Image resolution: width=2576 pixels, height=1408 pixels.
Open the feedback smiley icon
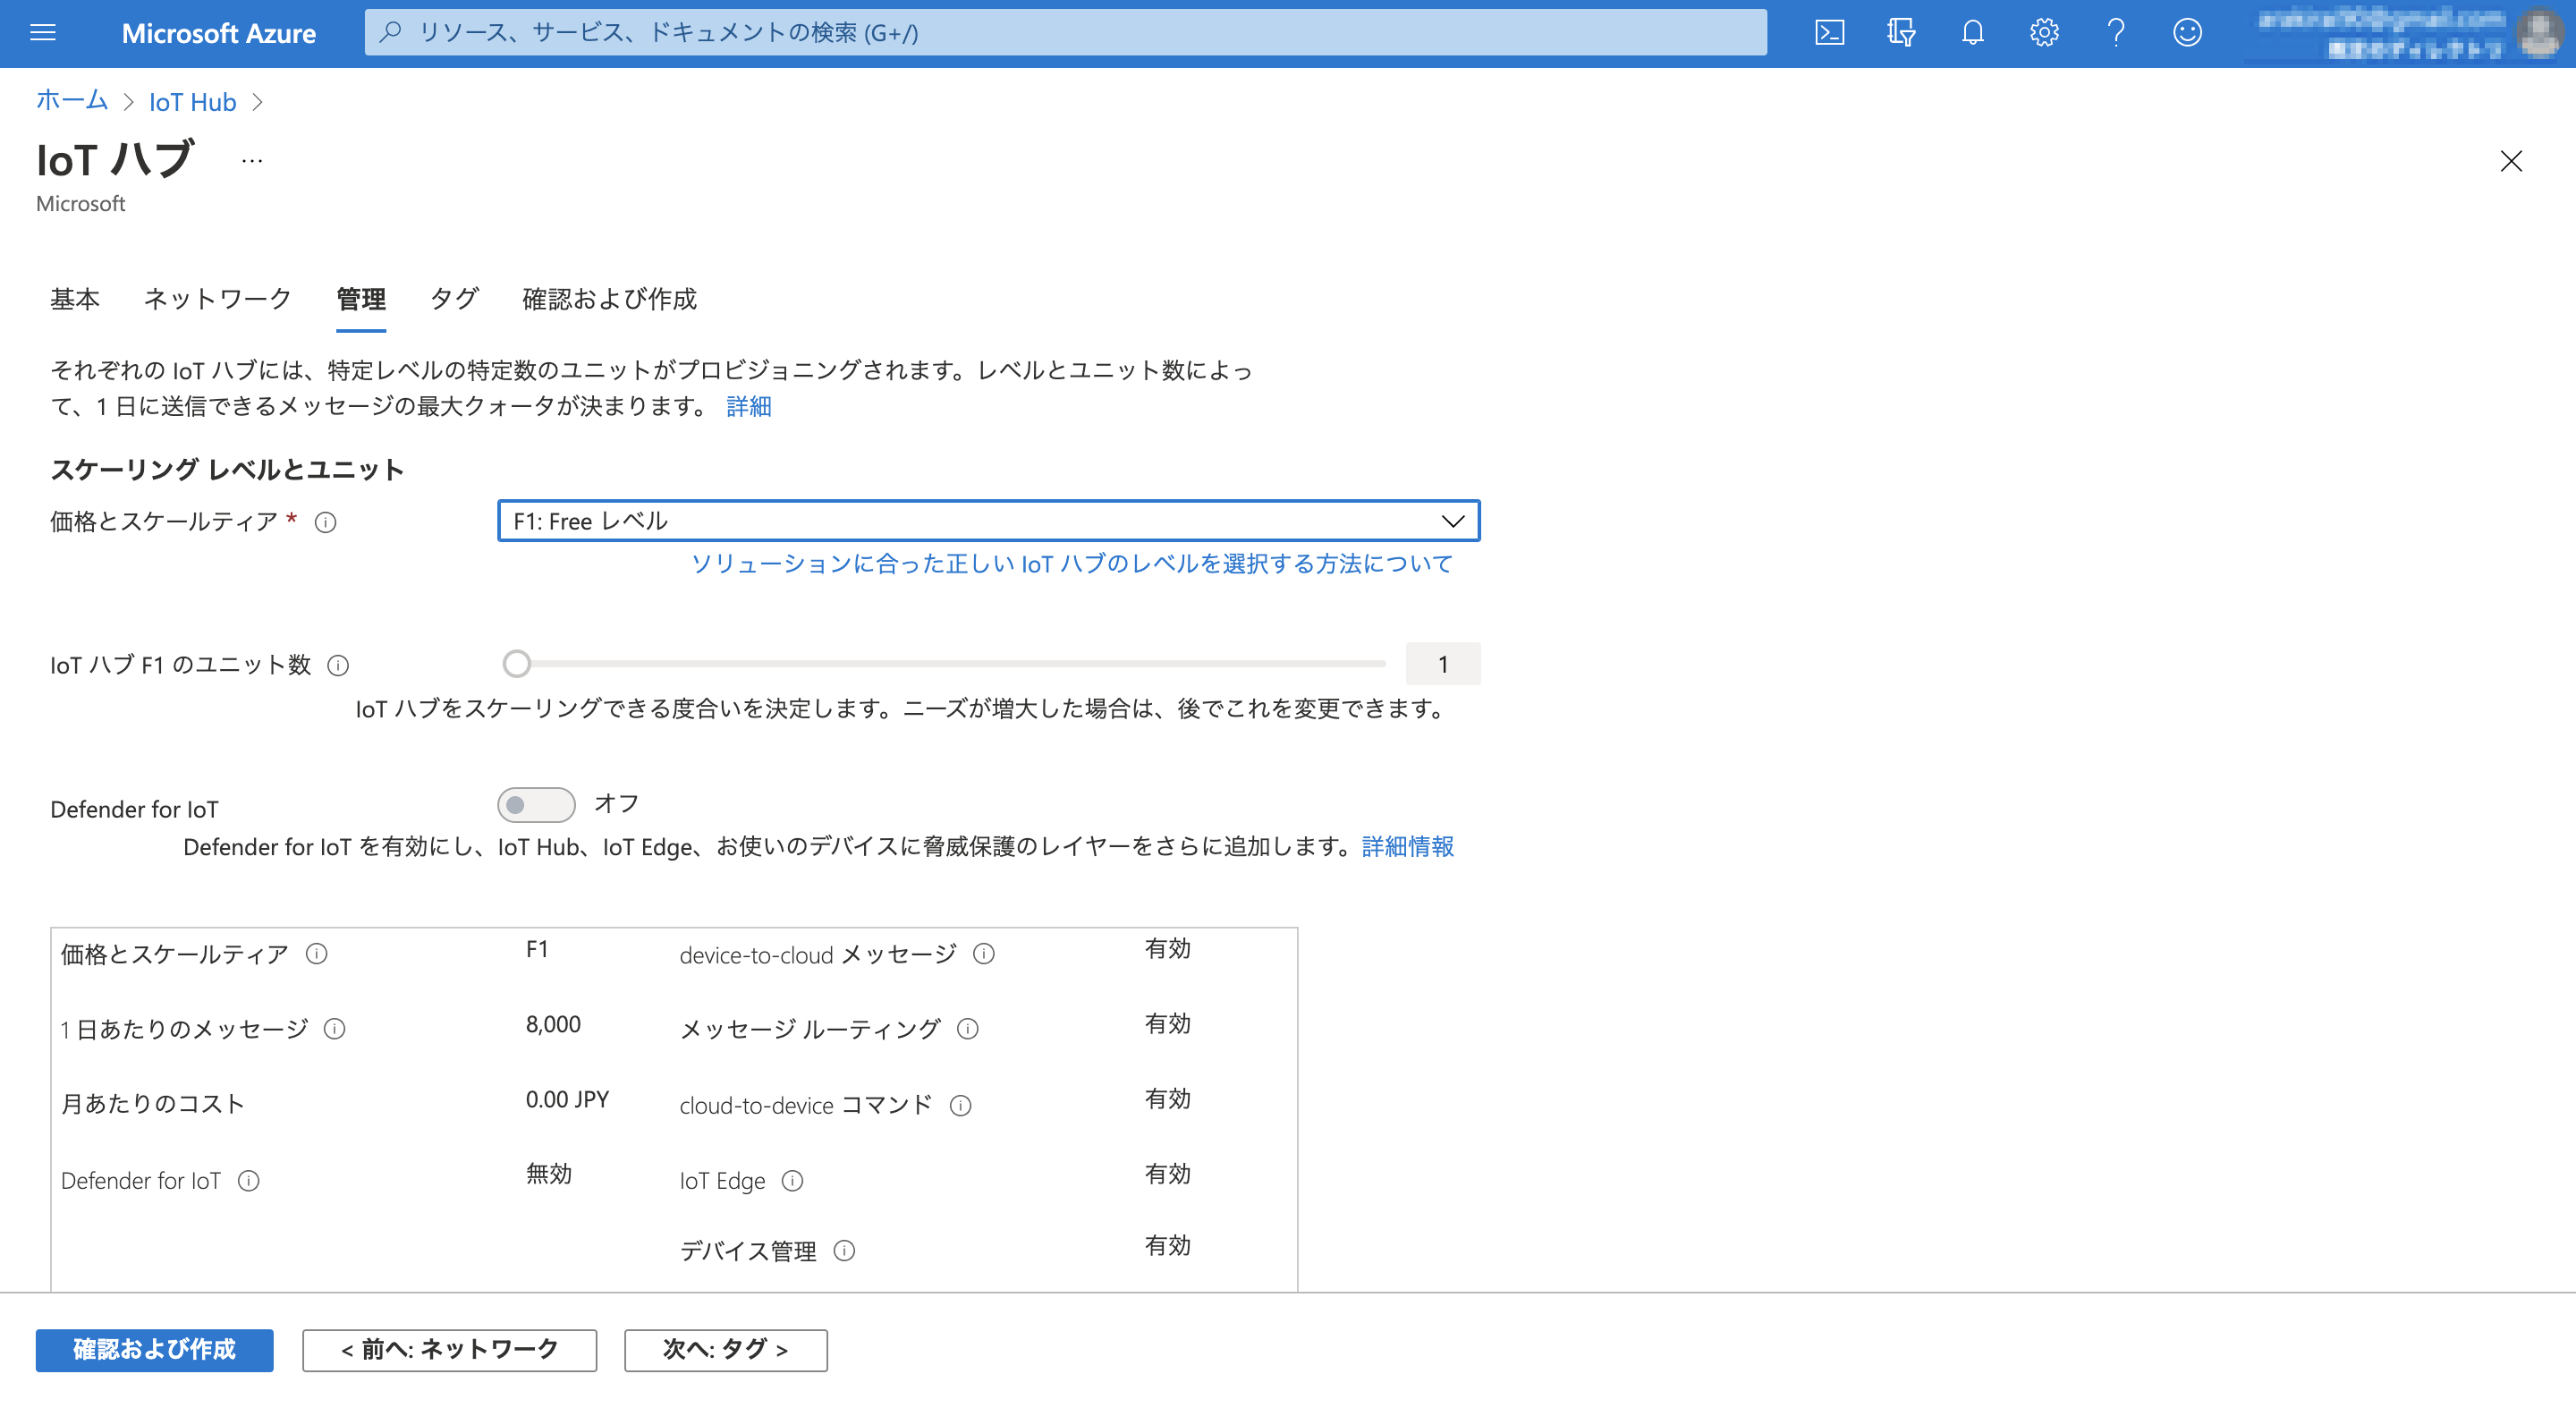(2187, 33)
